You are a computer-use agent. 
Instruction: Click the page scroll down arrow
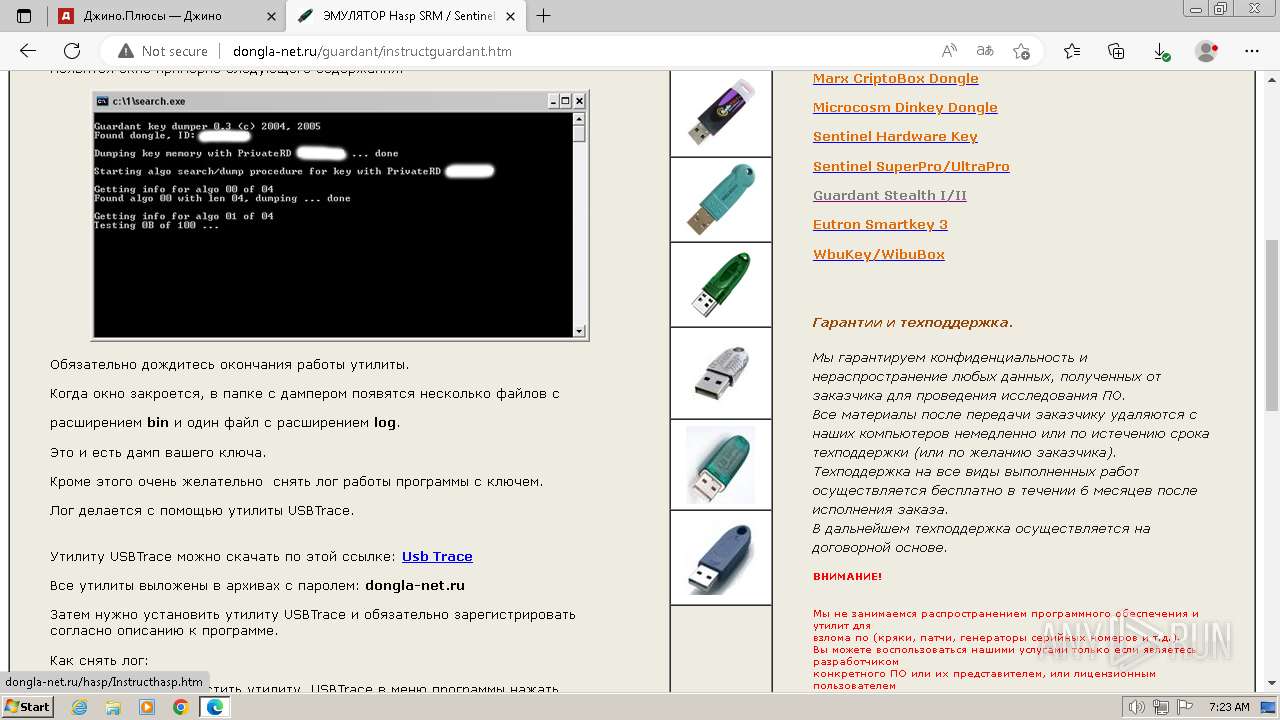pos(1272,684)
